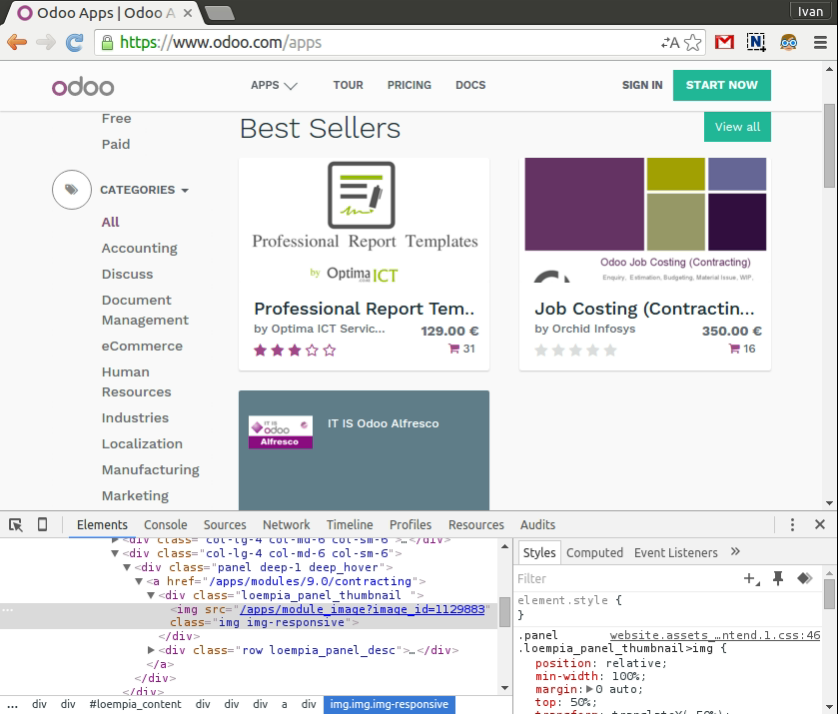Toggle element state pin icon
Viewport: 838px width, 714px height.
[x=778, y=578]
